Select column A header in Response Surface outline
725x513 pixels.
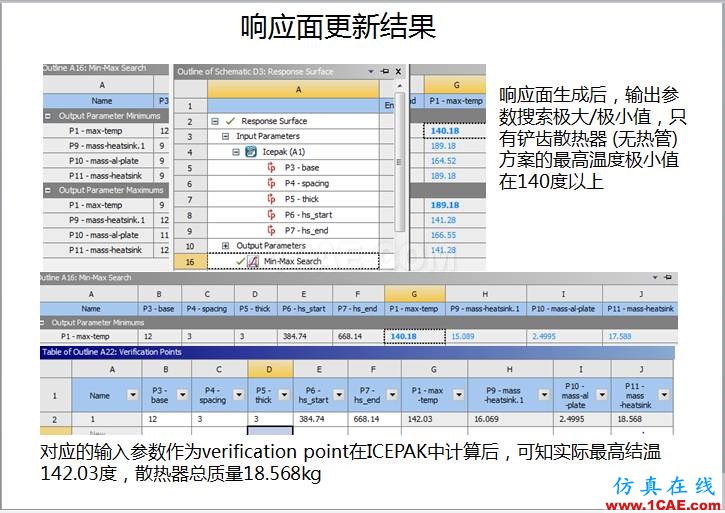click(293, 89)
